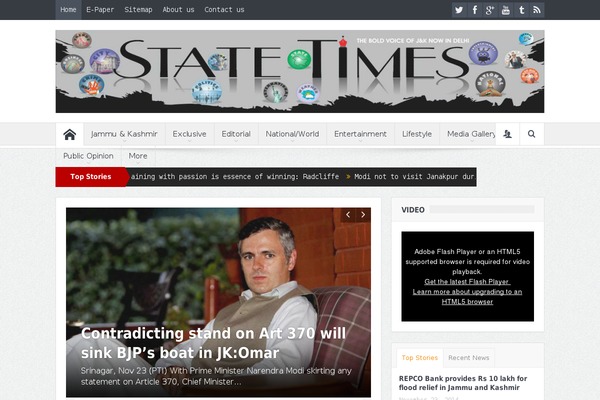
Task: Click Get the latest Flash Player
Action: click(467, 282)
